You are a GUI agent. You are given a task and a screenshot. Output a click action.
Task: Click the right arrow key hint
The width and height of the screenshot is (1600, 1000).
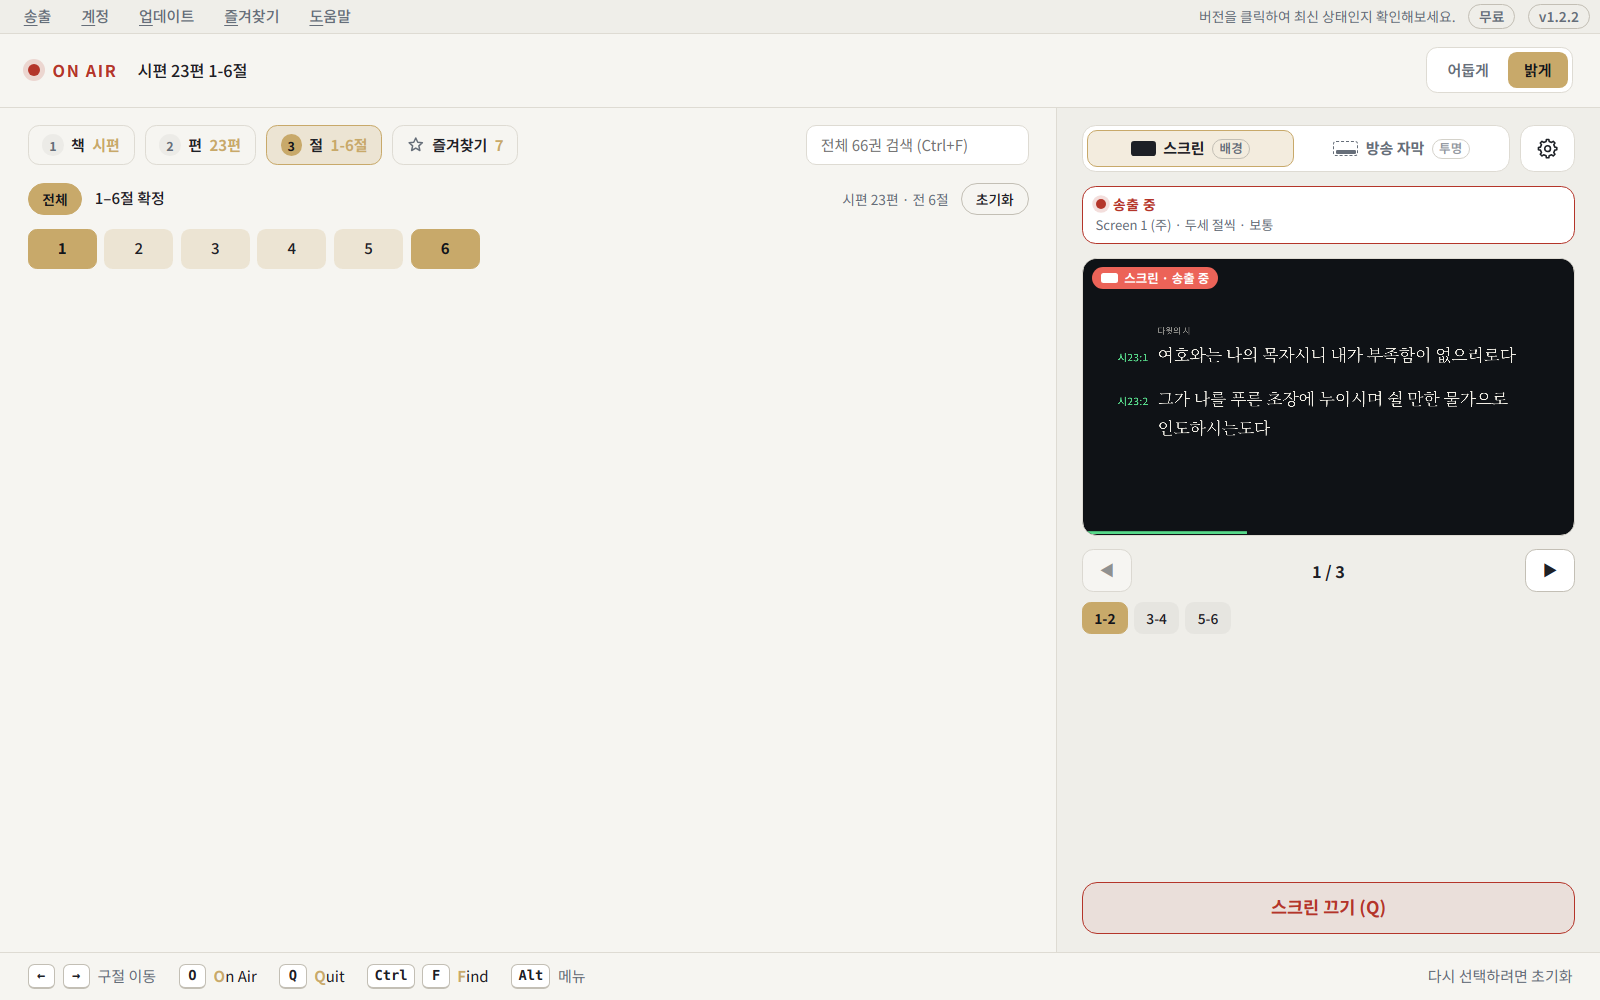point(76,976)
